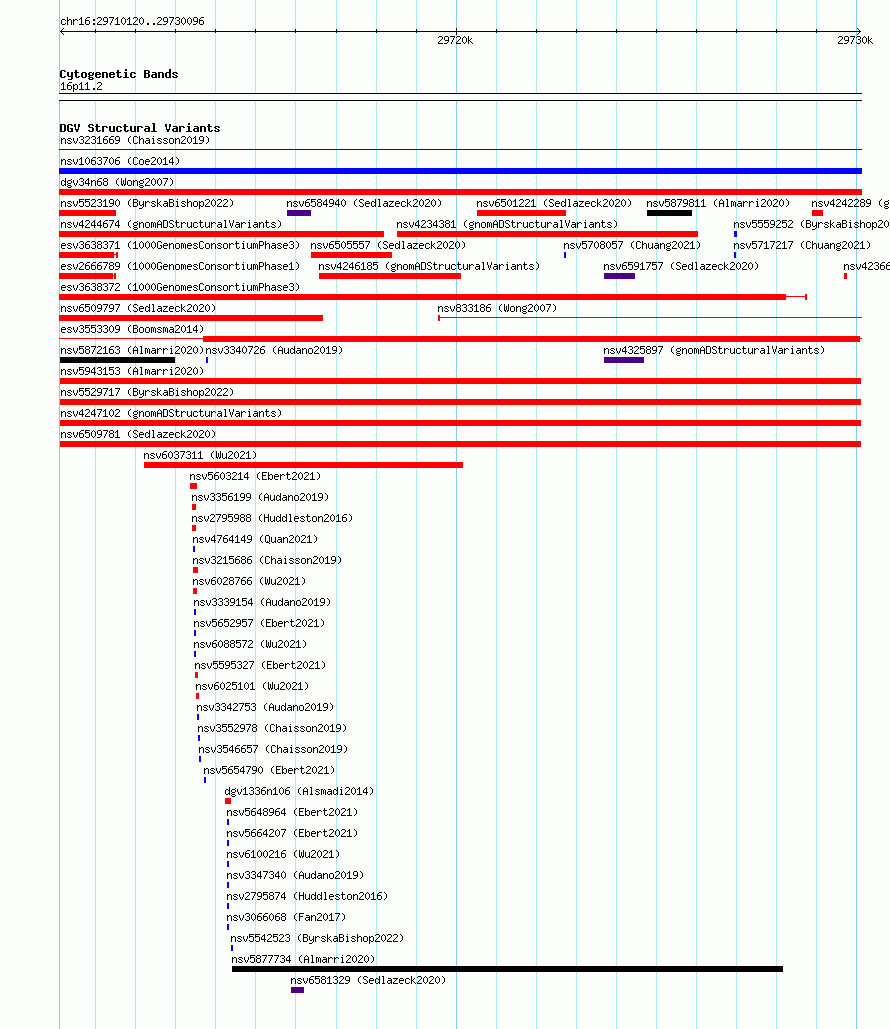Image resolution: width=890 pixels, height=1029 pixels.
Task: Click the nsv5872163 (Almarri2020) black bar
Action: point(117,360)
